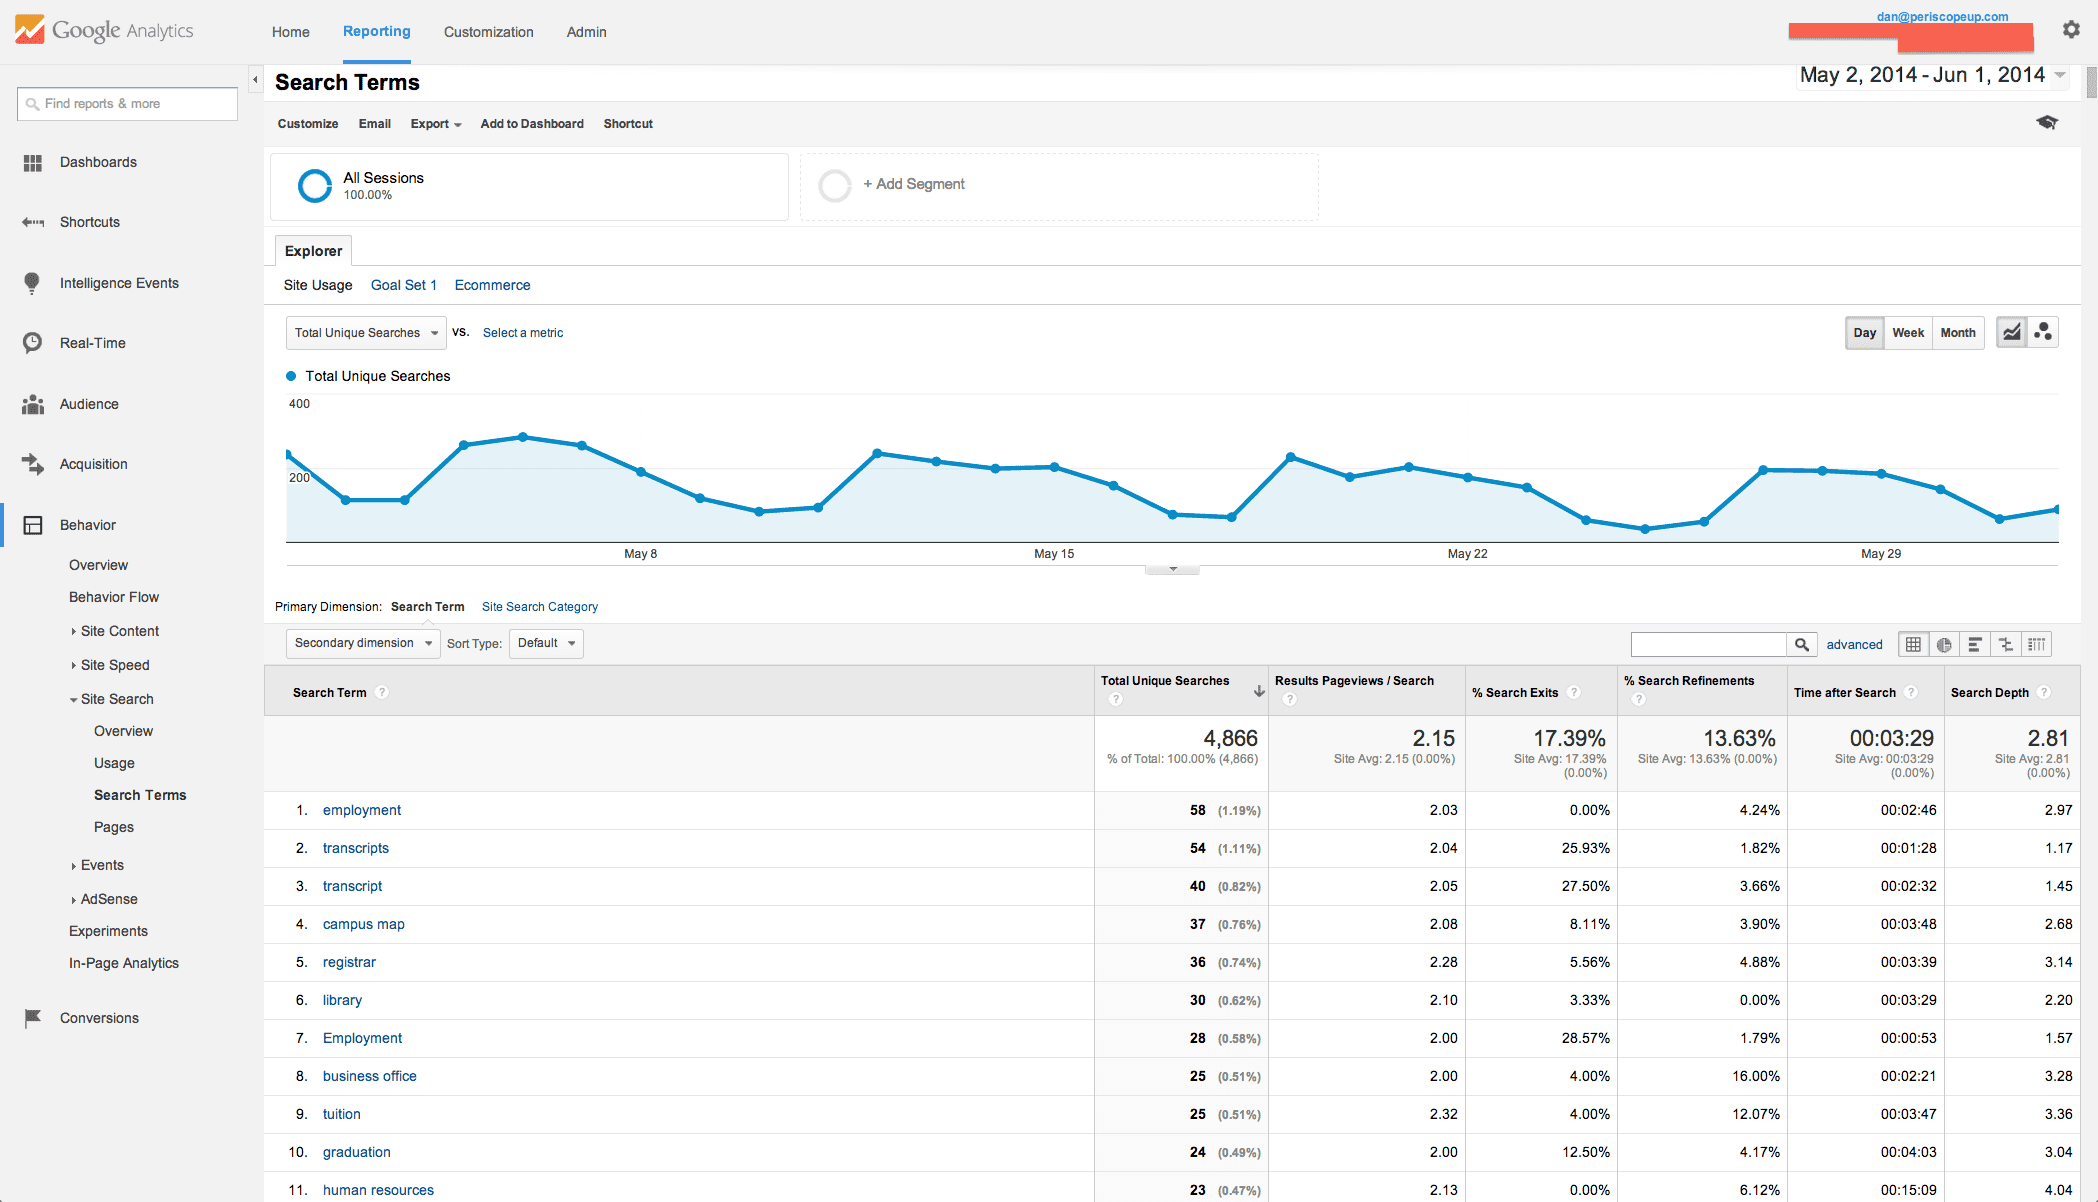Open the Sort Type Default dropdown
Screen dimensions: 2098x1202
[546, 643]
